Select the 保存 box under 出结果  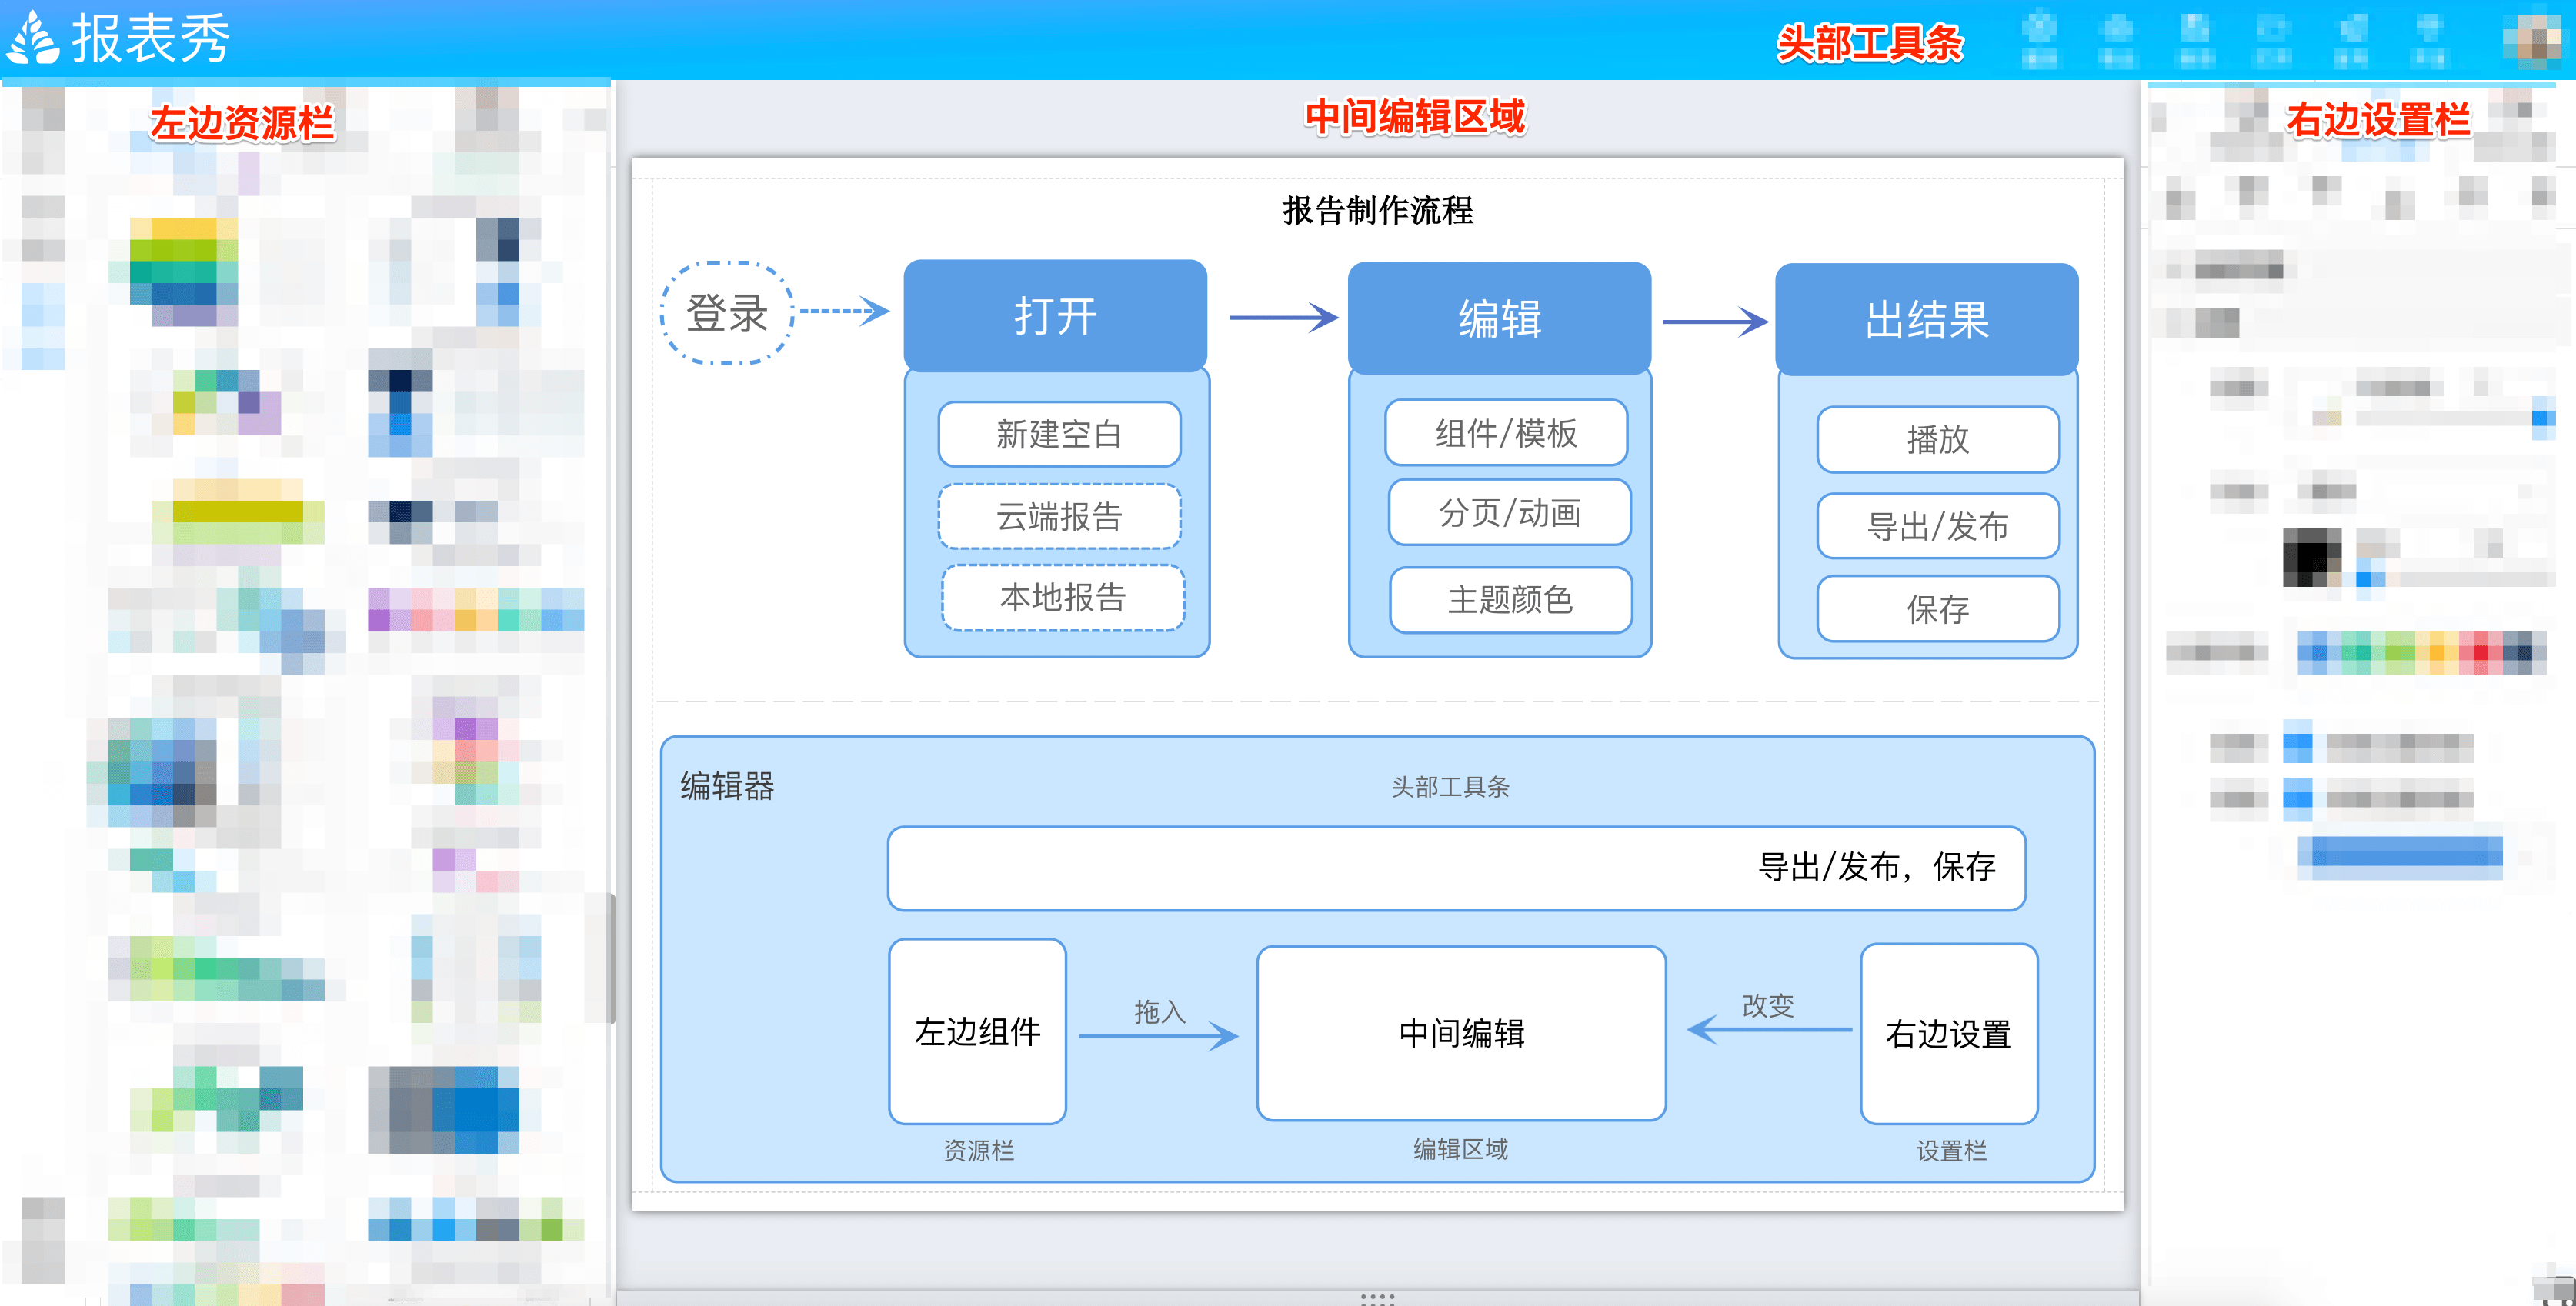1938,609
